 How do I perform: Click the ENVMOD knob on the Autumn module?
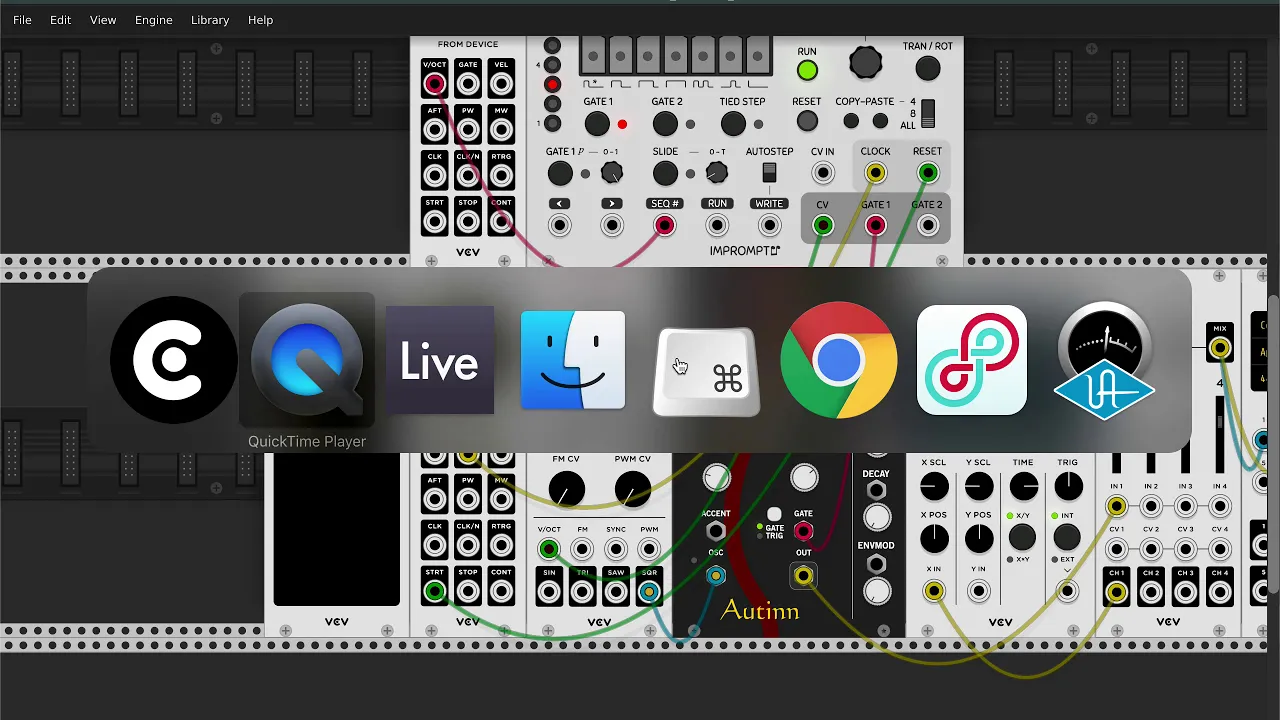point(876,591)
